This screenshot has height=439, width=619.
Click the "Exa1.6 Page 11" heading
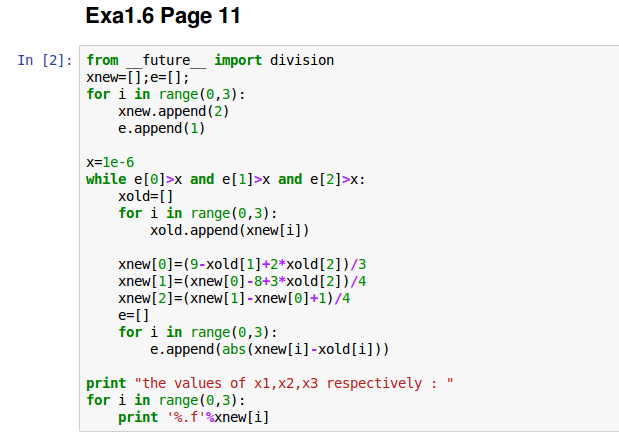pyautogui.click(x=163, y=17)
